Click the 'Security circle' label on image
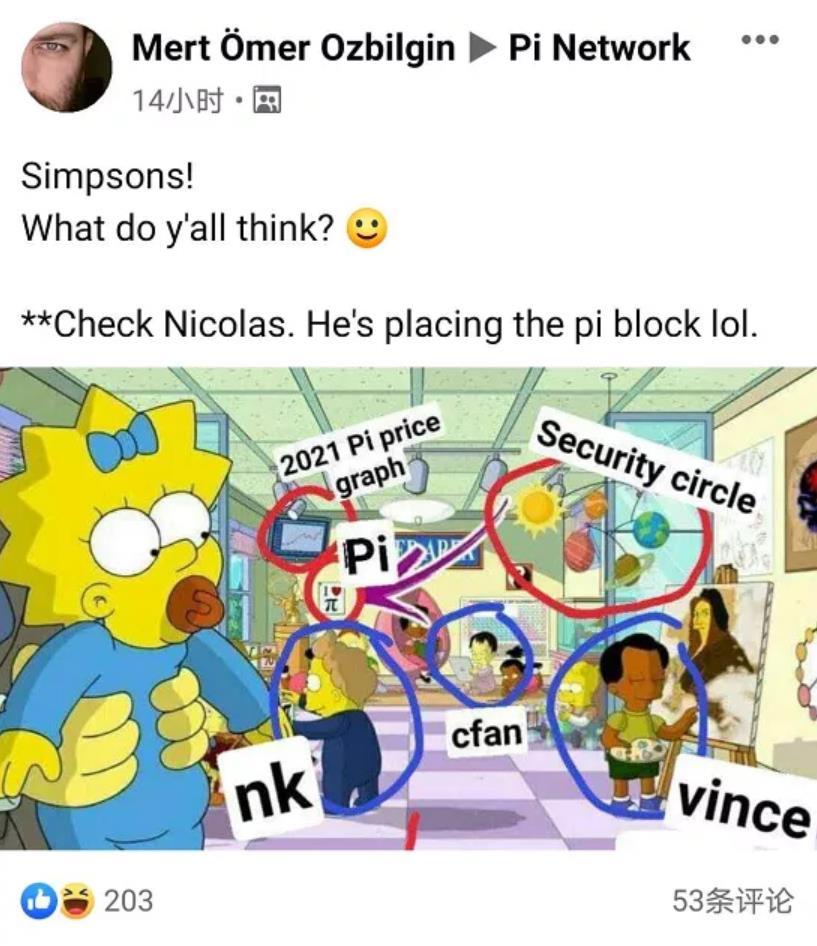 (646, 466)
